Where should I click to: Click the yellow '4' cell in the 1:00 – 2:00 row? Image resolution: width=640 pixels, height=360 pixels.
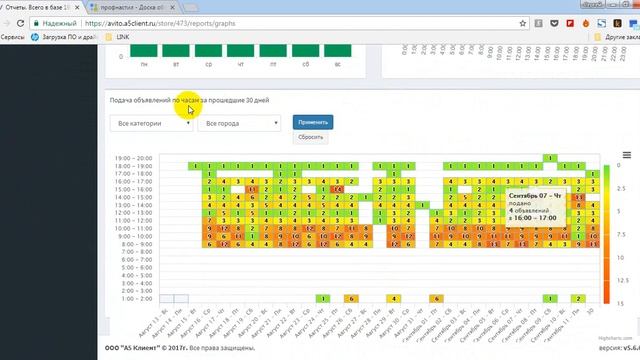pos(394,299)
